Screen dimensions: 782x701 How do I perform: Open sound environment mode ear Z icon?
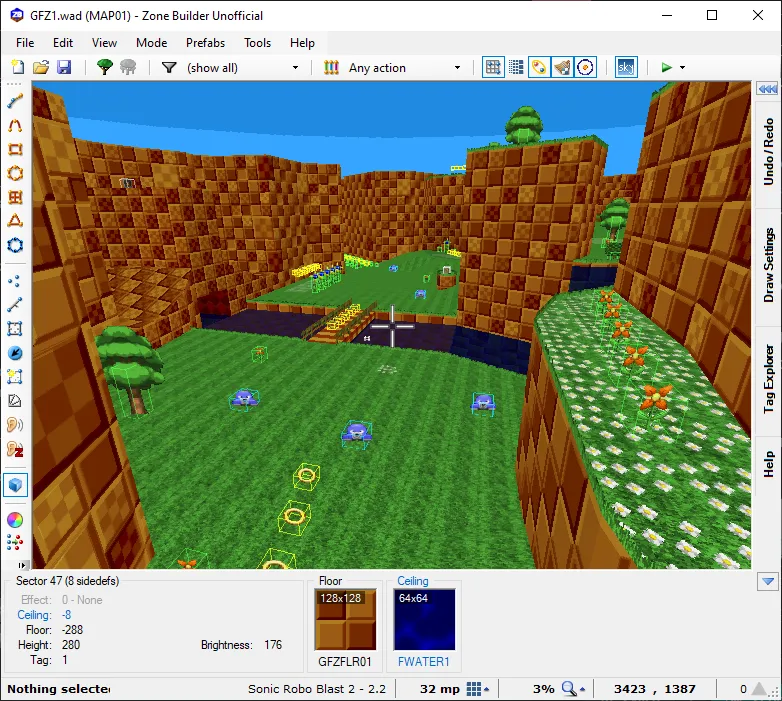(x=15, y=449)
